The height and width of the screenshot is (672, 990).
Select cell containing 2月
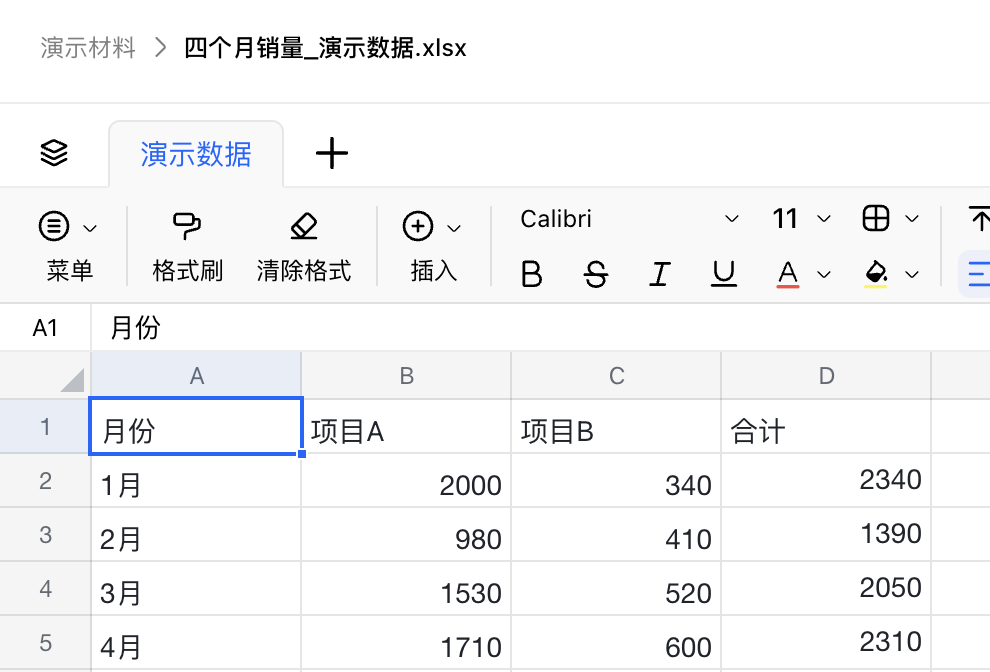click(196, 534)
